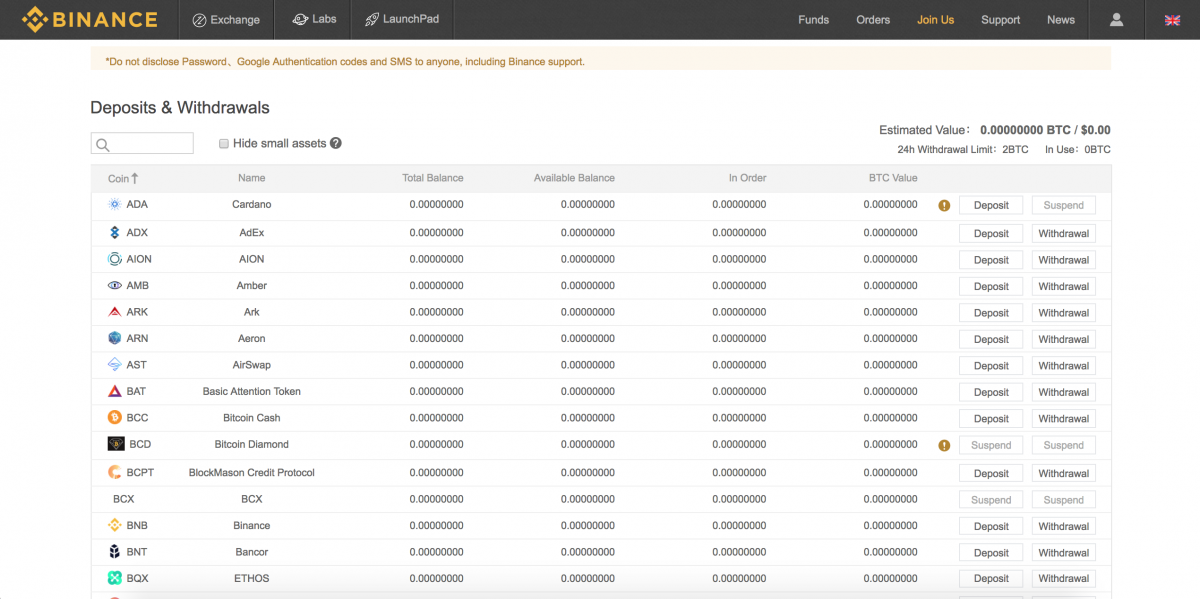The width and height of the screenshot is (1200, 599).
Task: Click the help icon beside Hide small assets
Action: pyautogui.click(x=336, y=143)
